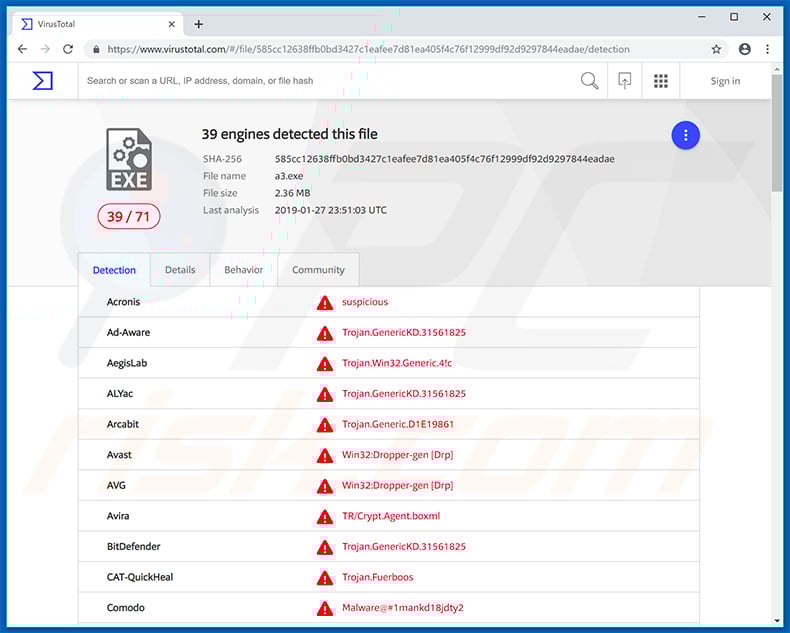Bookmark page with the star icon
This screenshot has width=790, height=633.
716,49
